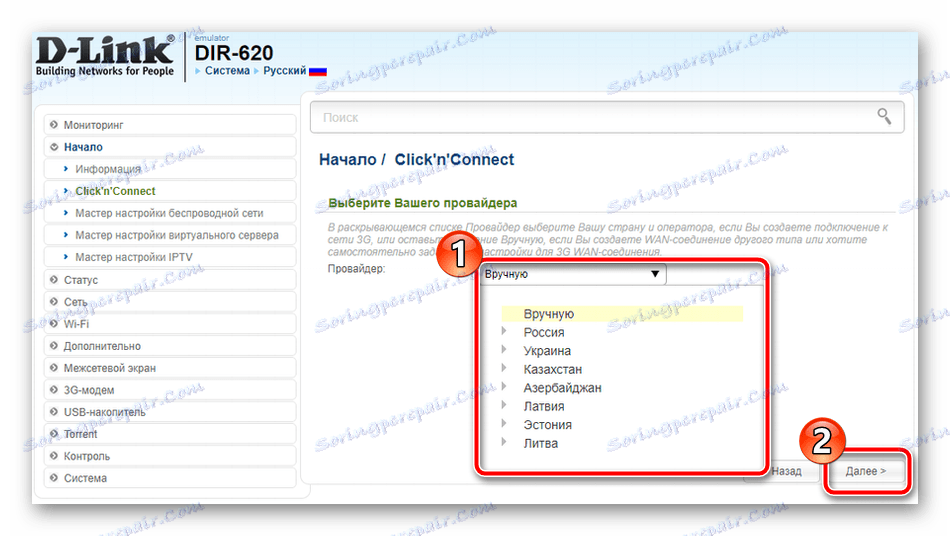
Task: Click the Статус section arrow icon
Action: (54, 280)
